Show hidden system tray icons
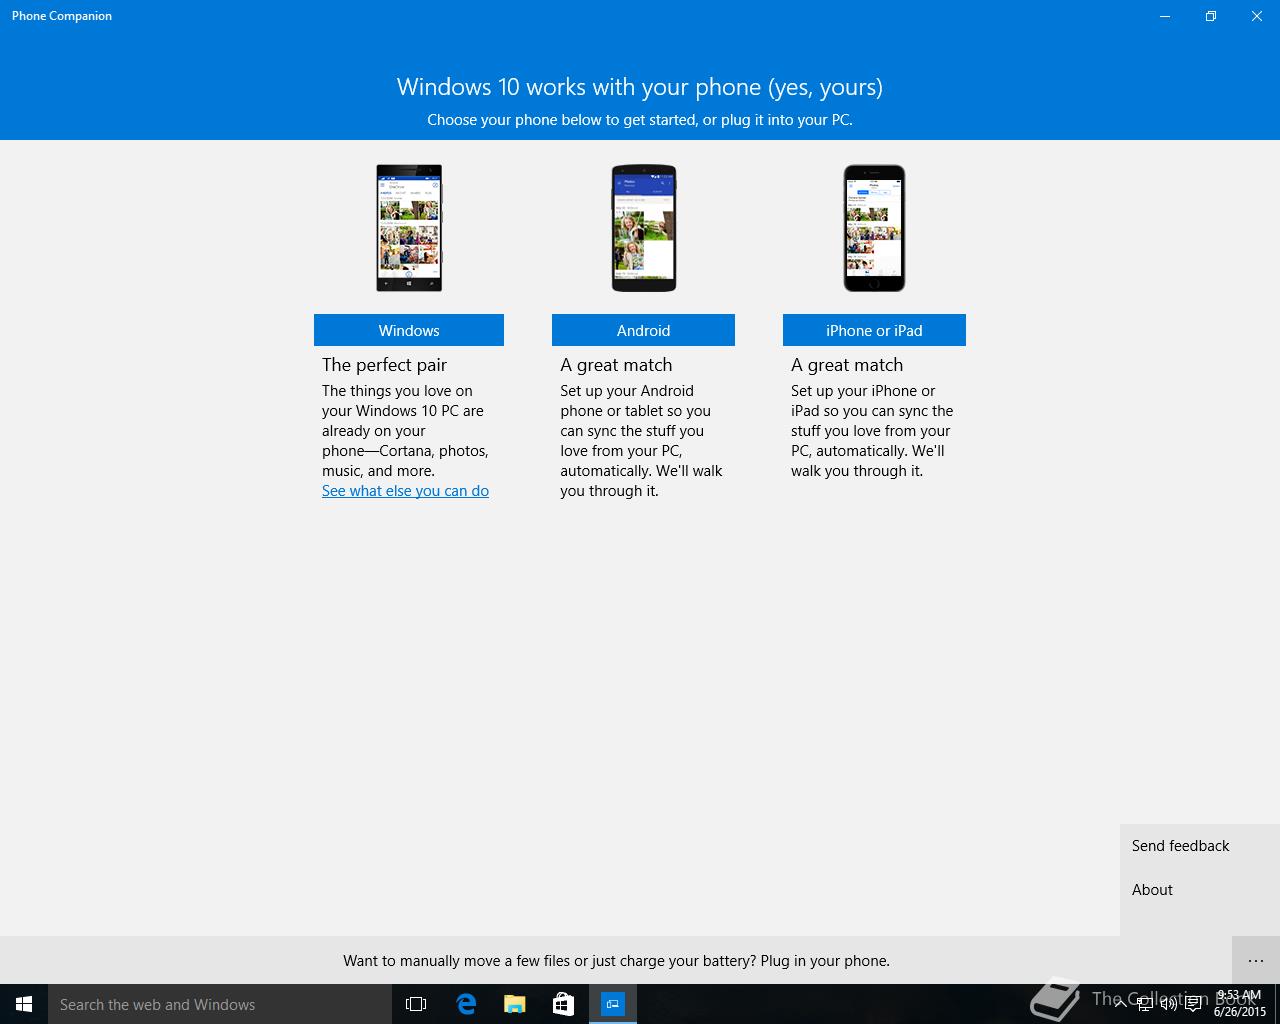 coord(1121,1004)
